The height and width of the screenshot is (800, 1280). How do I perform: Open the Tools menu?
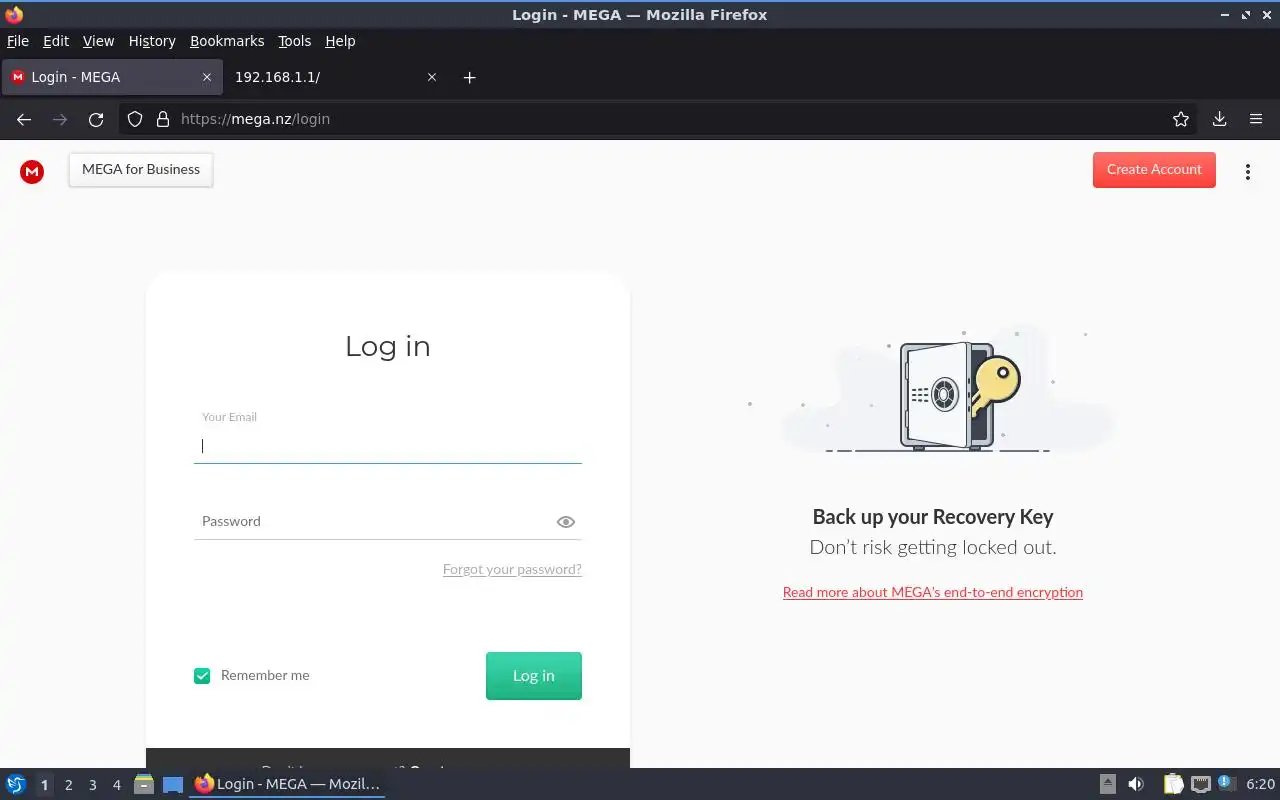294,41
